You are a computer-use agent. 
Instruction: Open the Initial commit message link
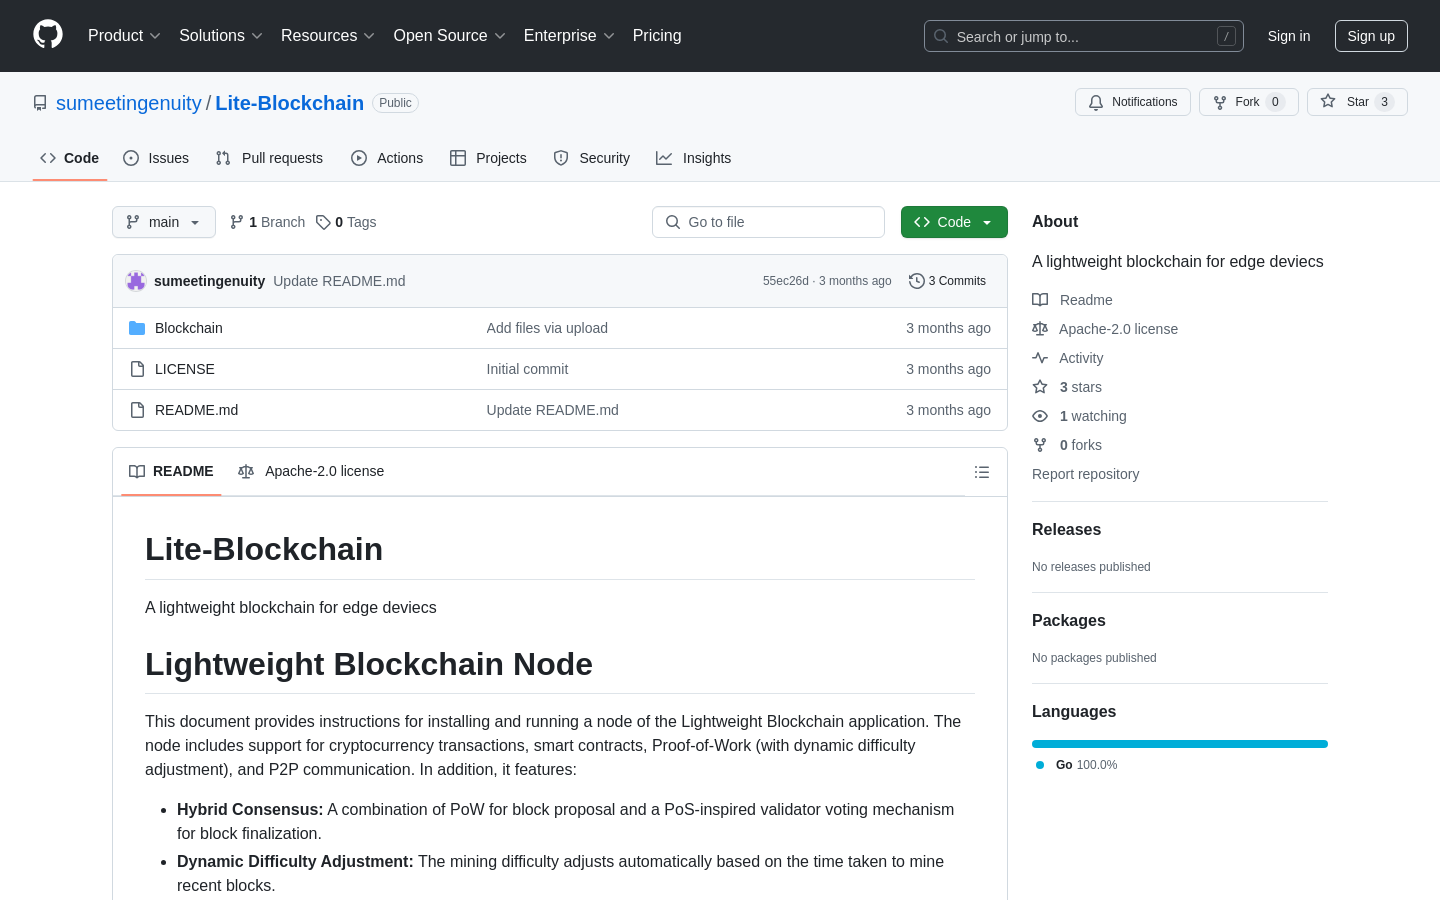click(527, 369)
